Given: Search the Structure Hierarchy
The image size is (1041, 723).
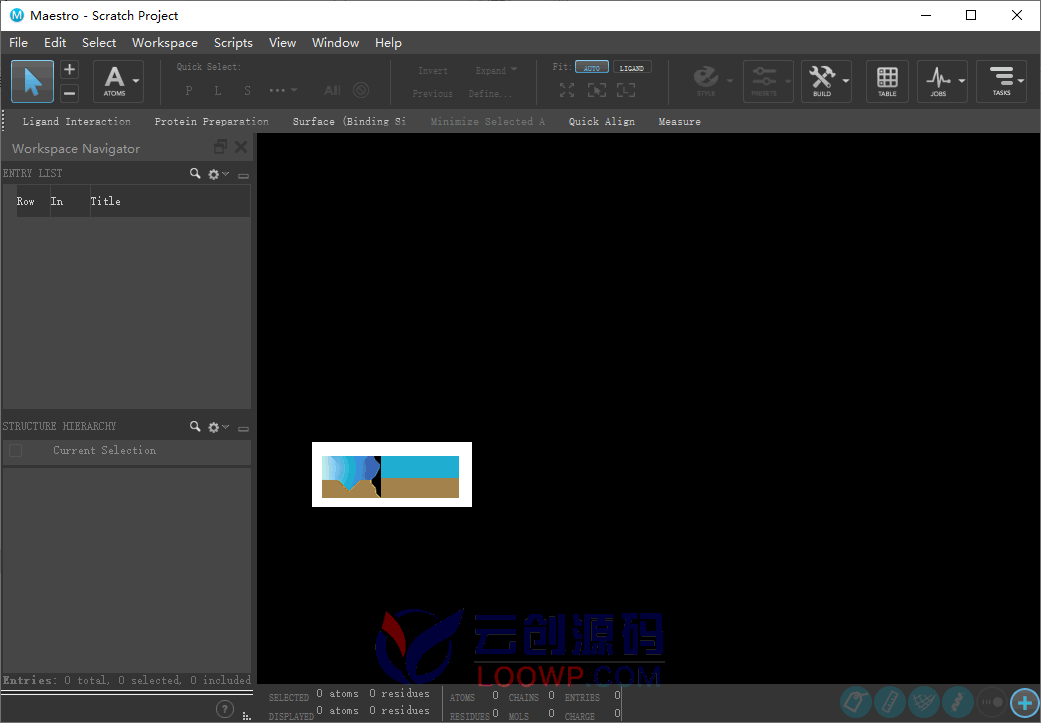Looking at the screenshot, I should pos(195,426).
